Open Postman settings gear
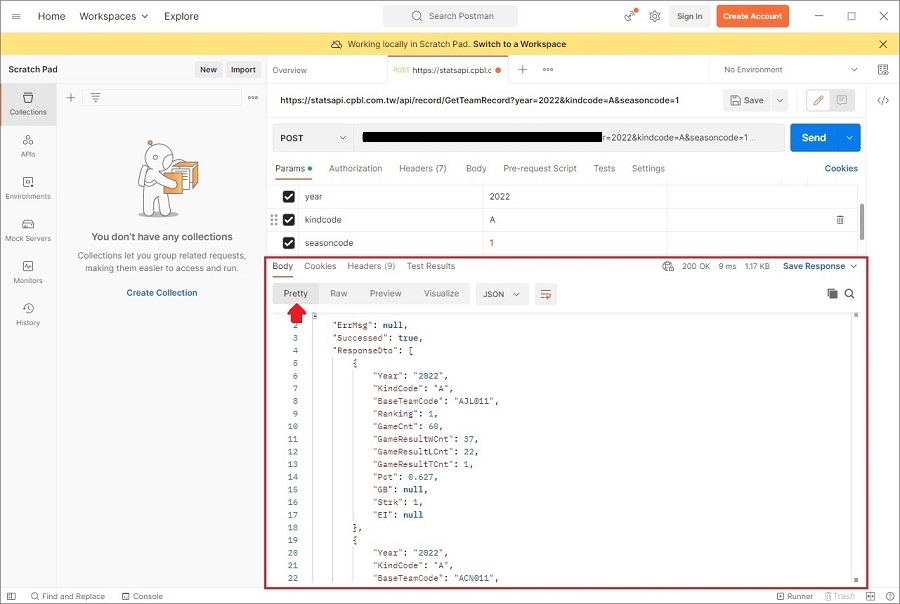The image size is (900, 604). tap(654, 16)
